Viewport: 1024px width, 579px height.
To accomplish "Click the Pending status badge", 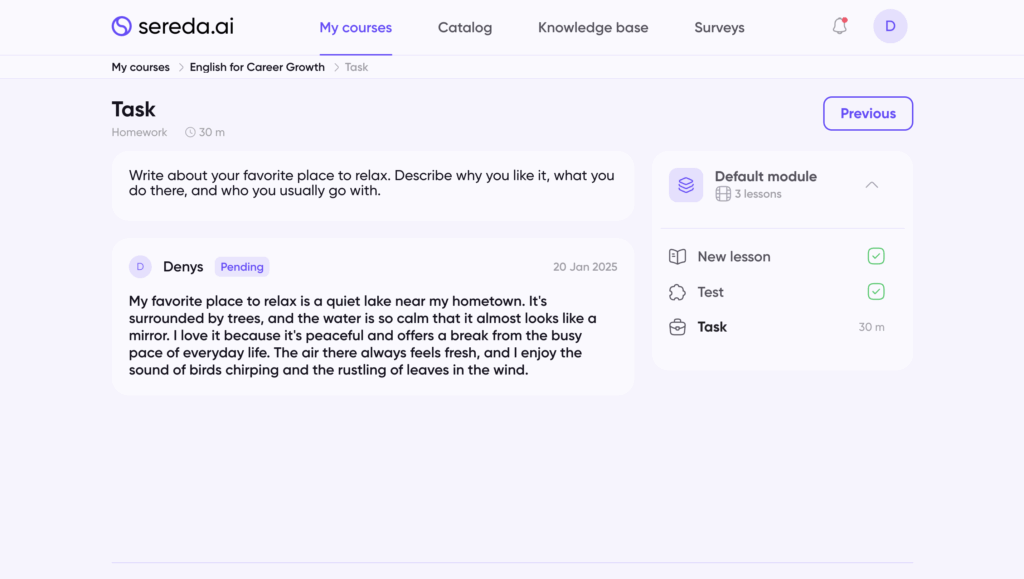I will point(242,267).
